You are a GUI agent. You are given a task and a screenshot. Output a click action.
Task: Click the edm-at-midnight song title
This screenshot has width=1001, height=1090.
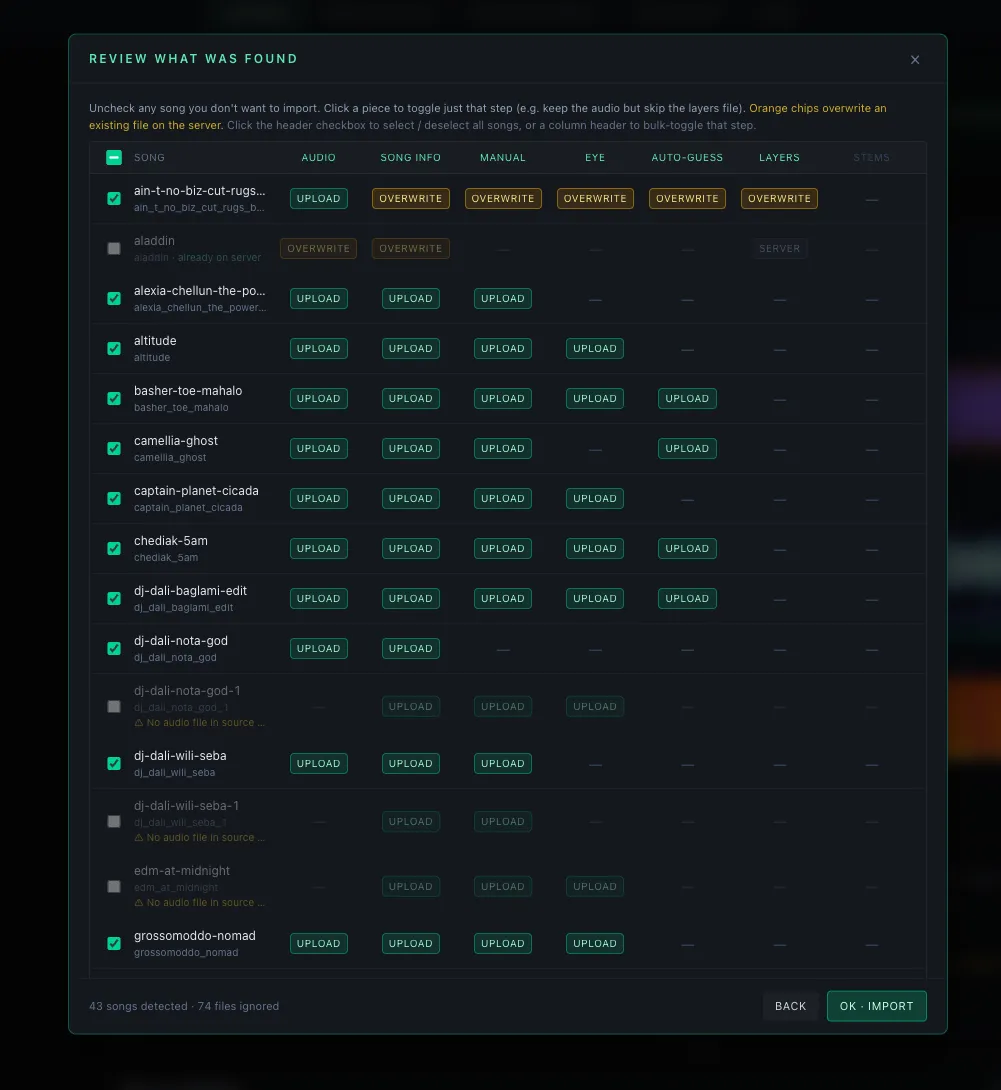click(x=181, y=871)
